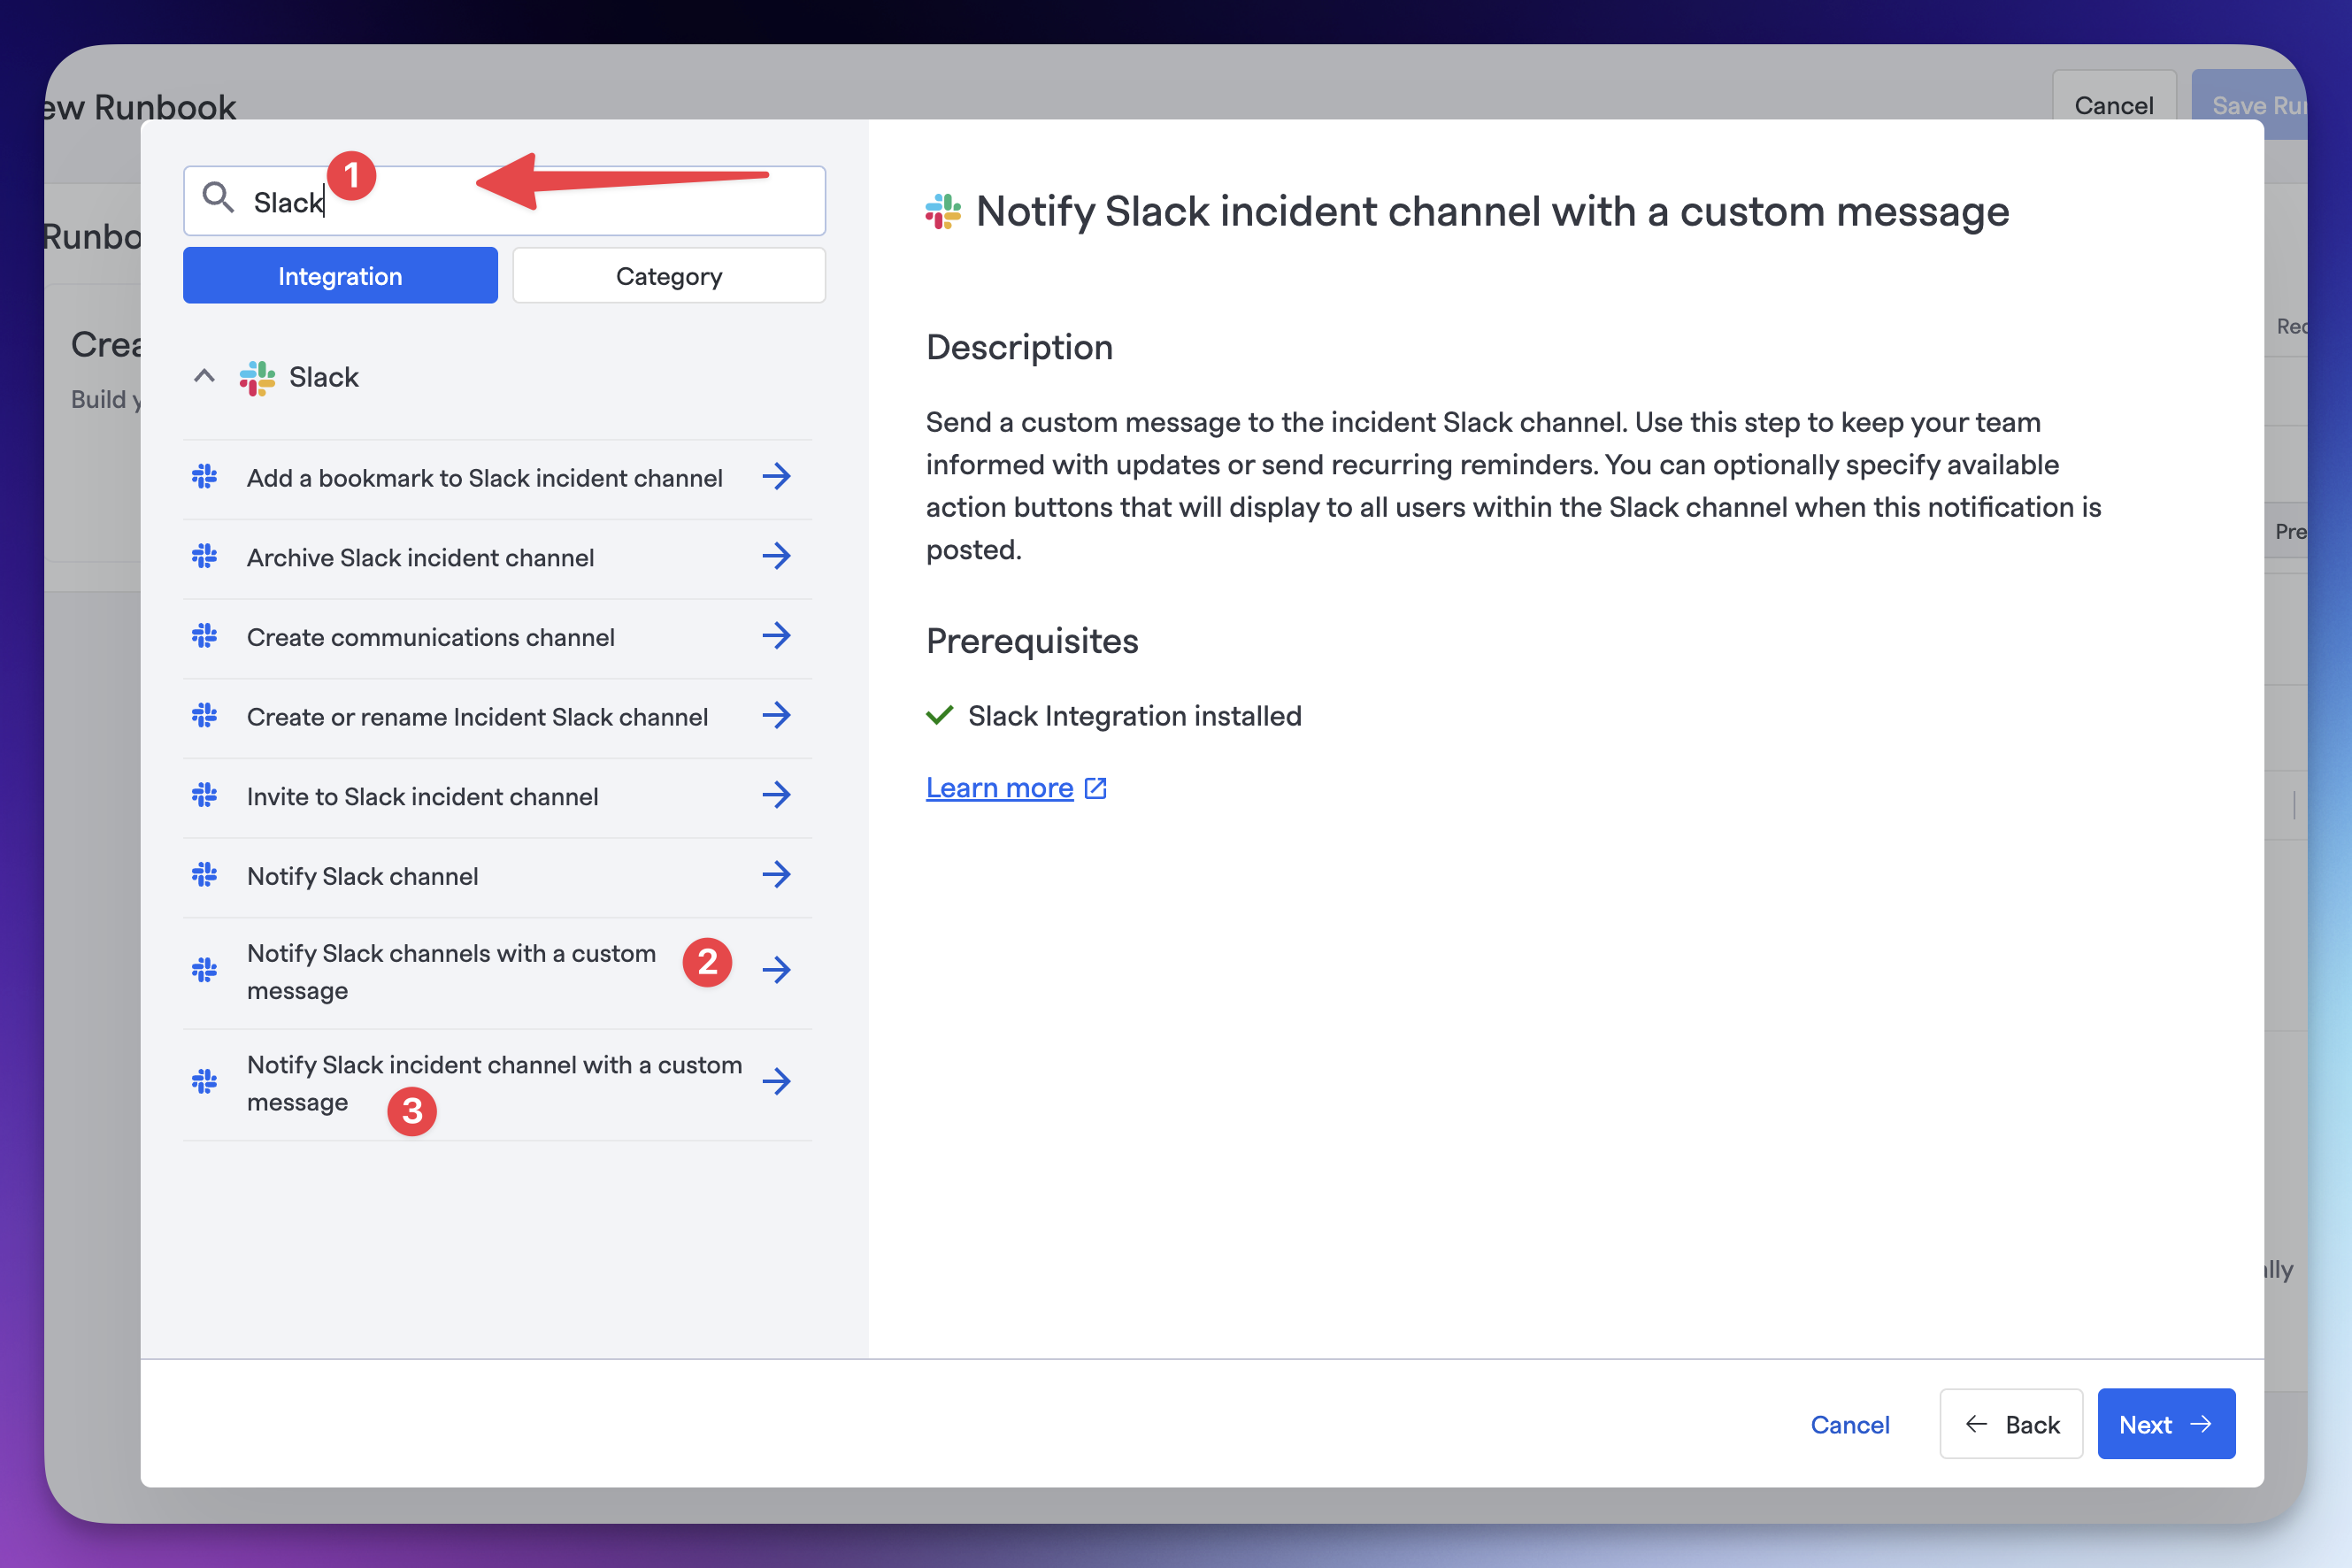Click the search magnifier icon
This screenshot has width=2352, height=1568.
click(x=218, y=198)
